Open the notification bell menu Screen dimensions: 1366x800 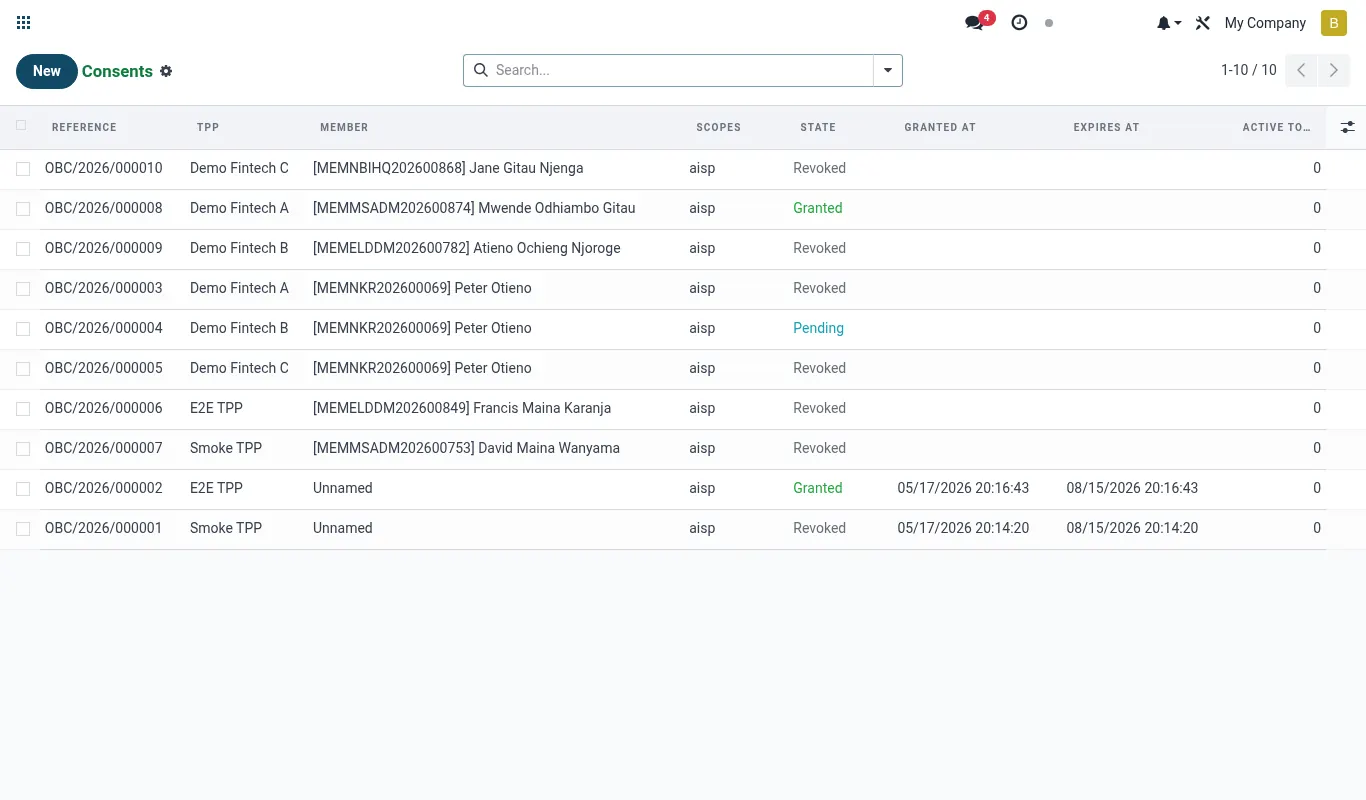click(x=1168, y=23)
